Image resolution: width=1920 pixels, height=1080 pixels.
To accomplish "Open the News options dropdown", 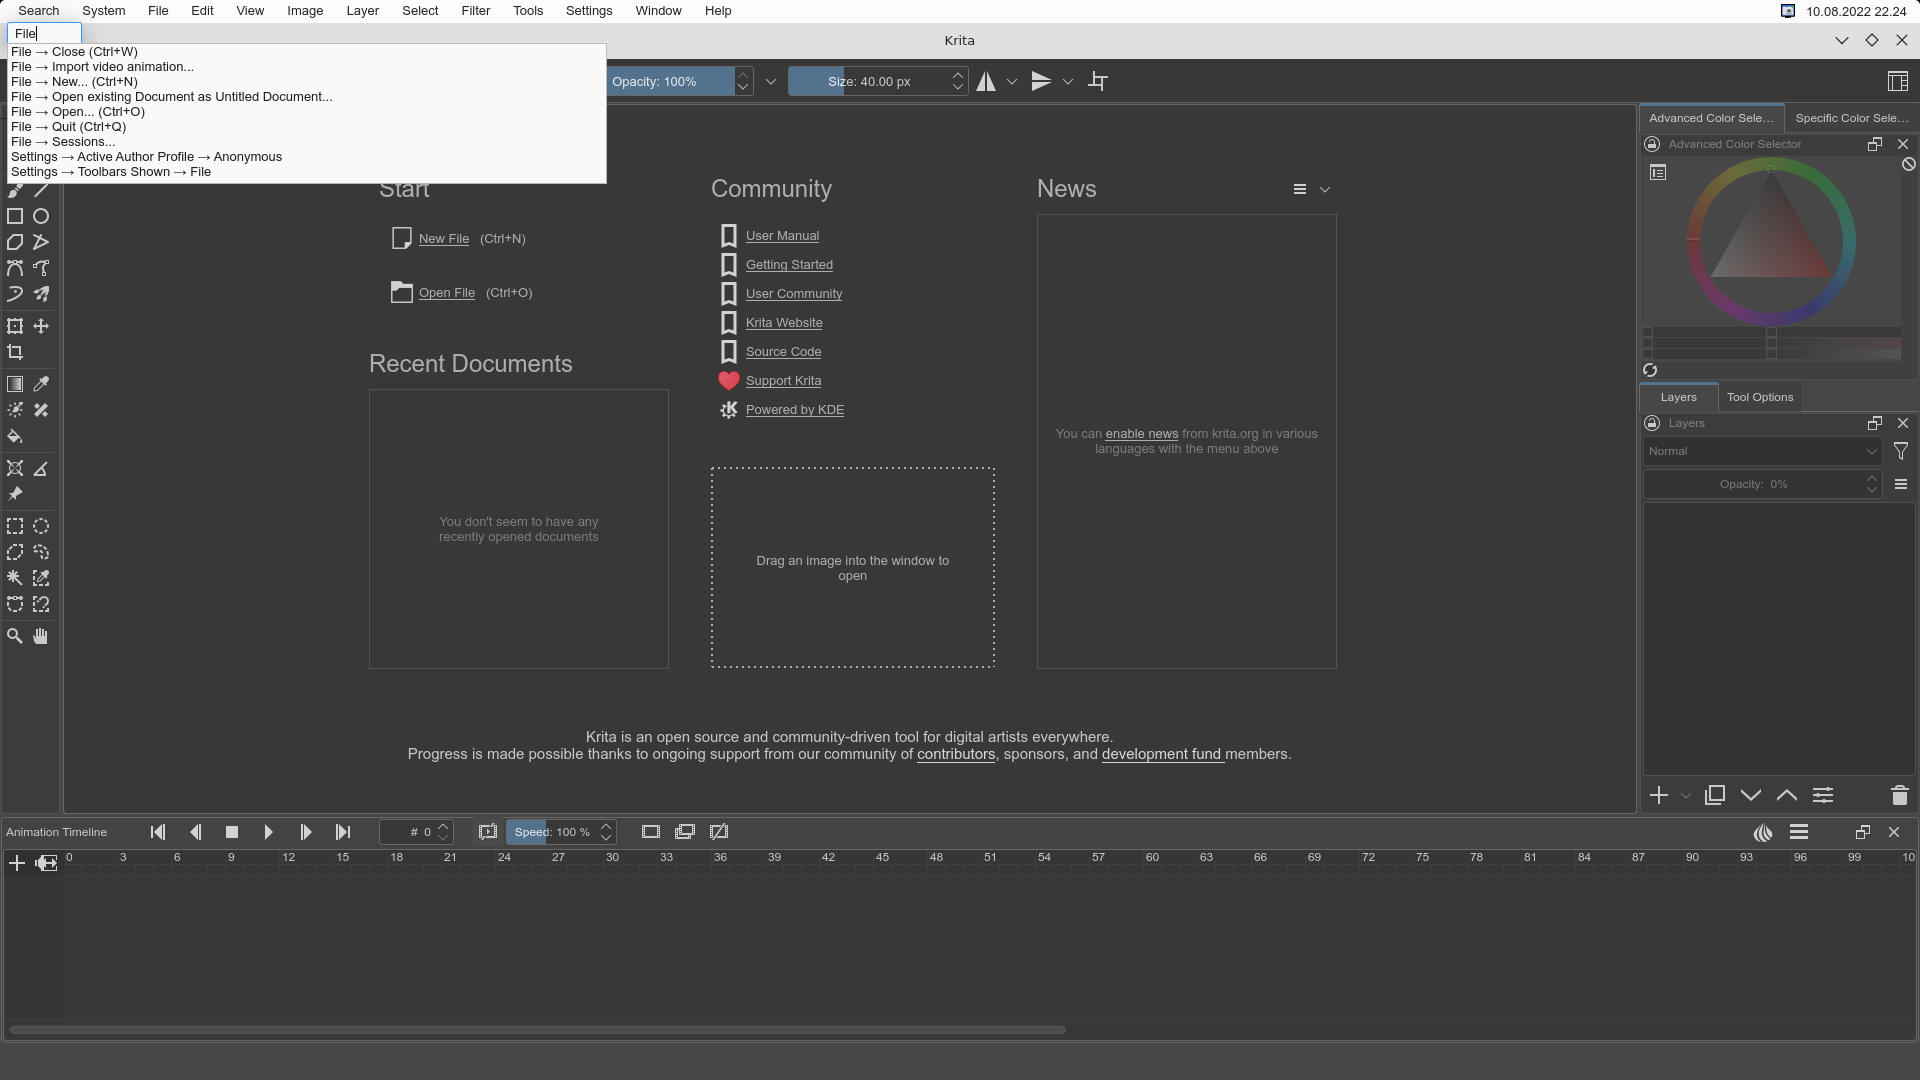I will tap(1325, 189).
